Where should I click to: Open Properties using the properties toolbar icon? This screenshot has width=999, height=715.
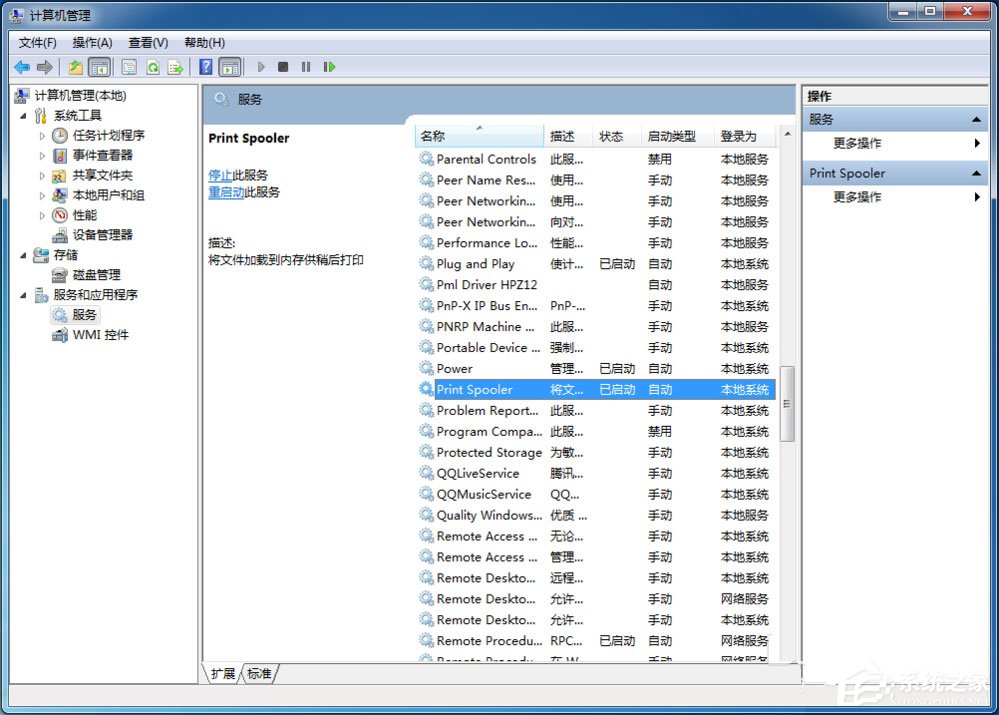pyautogui.click(x=128, y=67)
